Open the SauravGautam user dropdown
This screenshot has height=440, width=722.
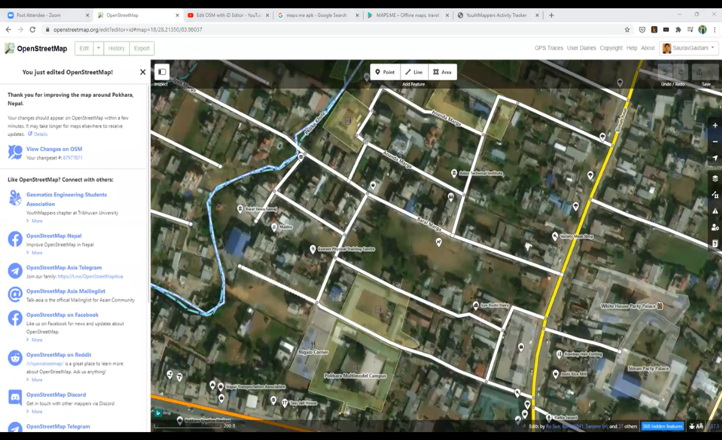click(x=689, y=48)
